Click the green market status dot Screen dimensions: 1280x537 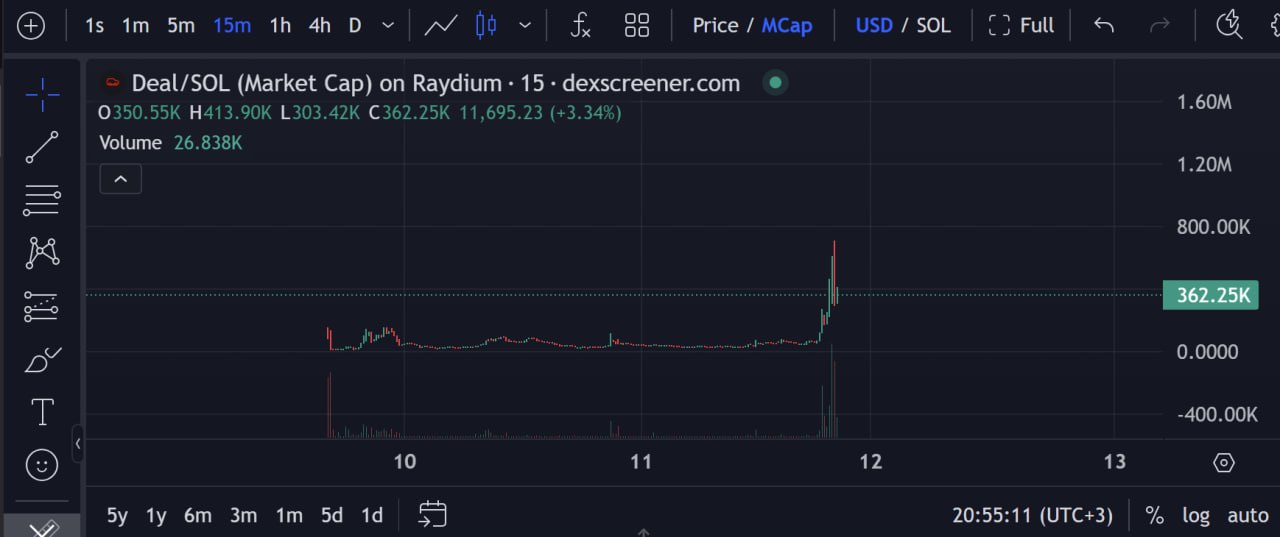click(775, 83)
